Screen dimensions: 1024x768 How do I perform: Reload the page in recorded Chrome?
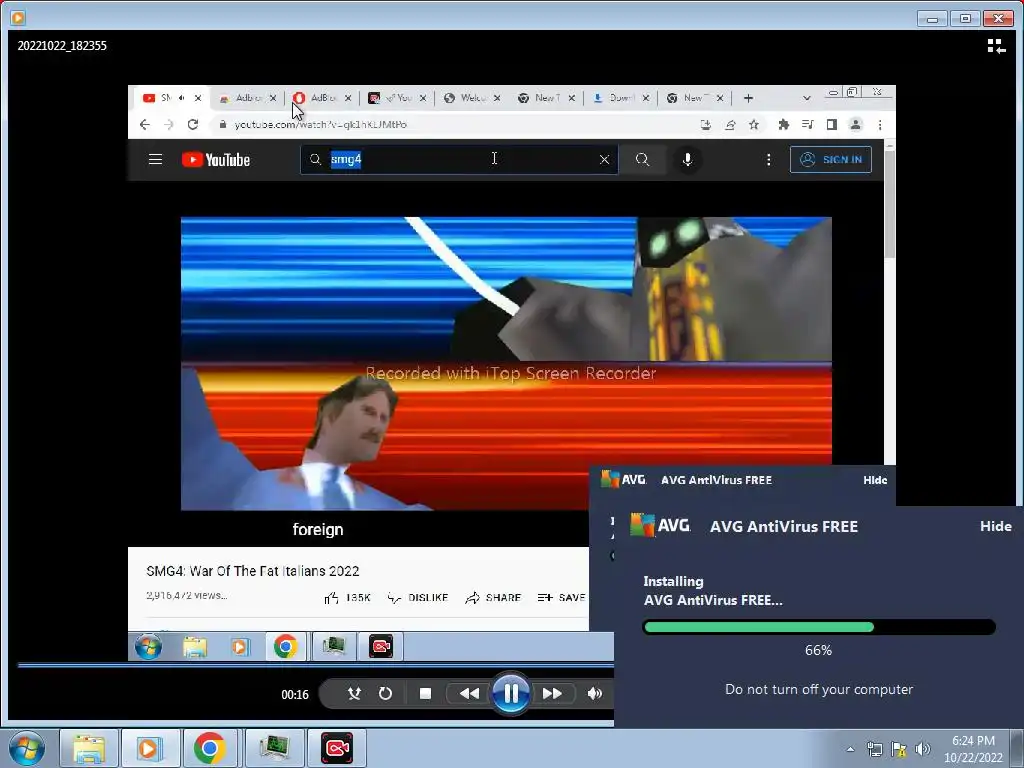(193, 124)
